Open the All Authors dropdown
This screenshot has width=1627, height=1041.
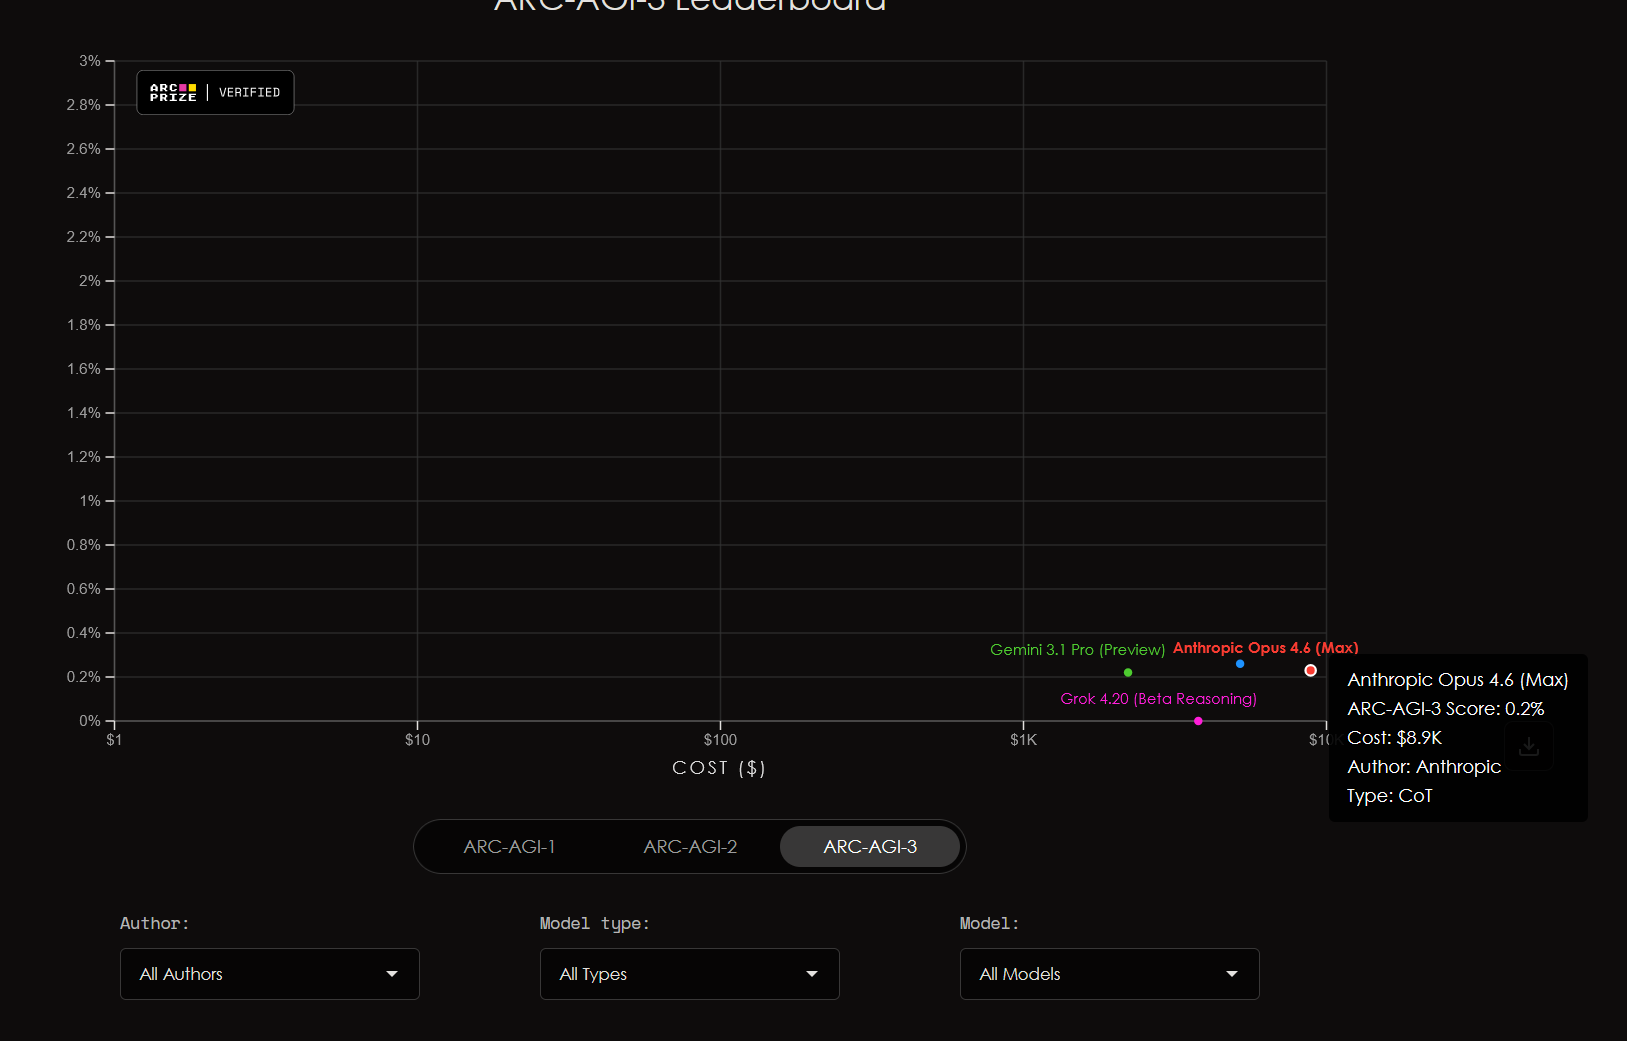(x=270, y=974)
